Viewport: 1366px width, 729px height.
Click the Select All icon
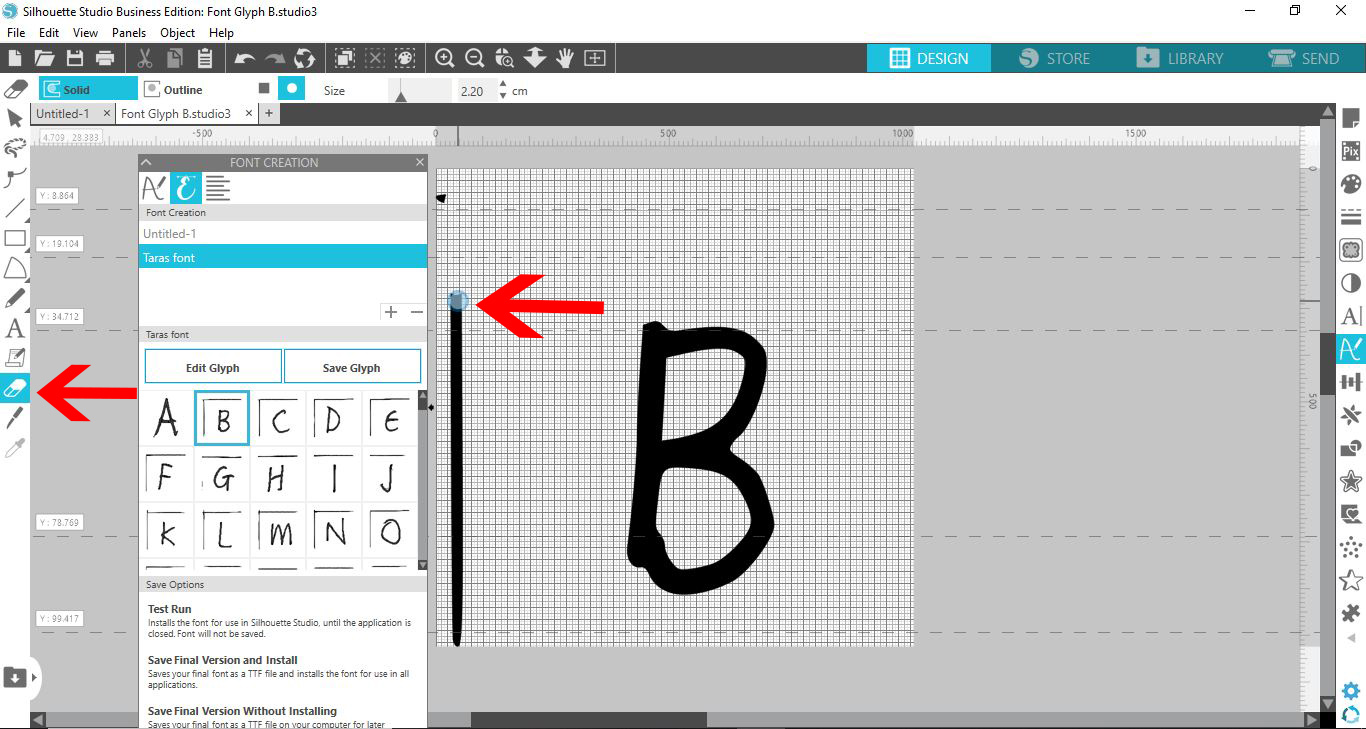coord(344,58)
